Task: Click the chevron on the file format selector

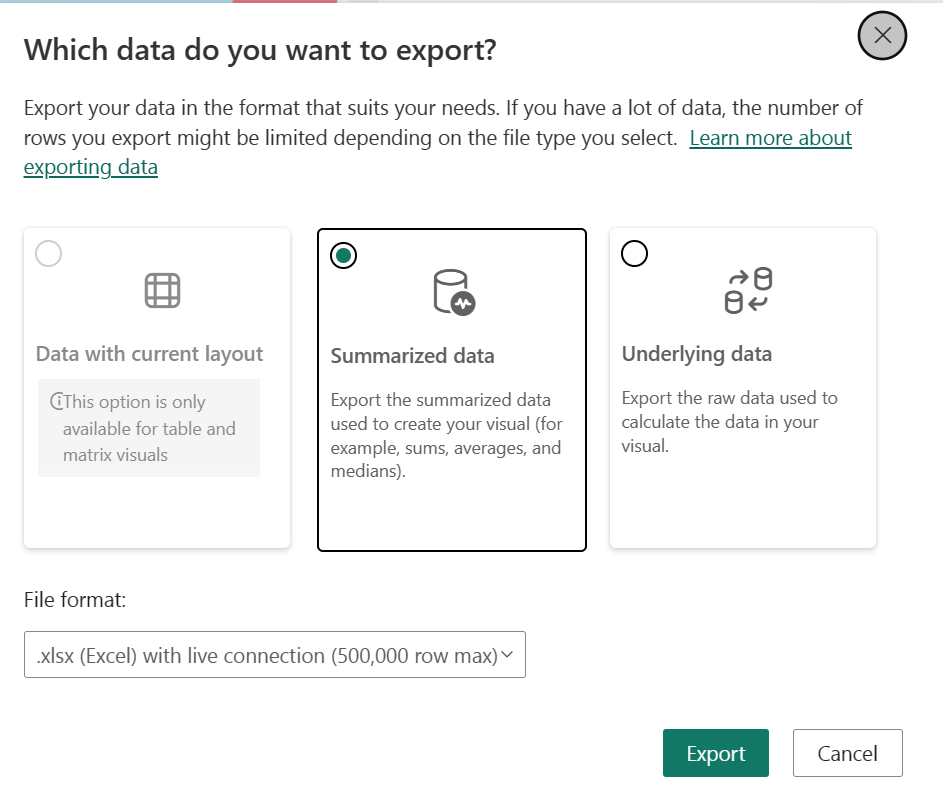Action: pyautogui.click(x=508, y=654)
